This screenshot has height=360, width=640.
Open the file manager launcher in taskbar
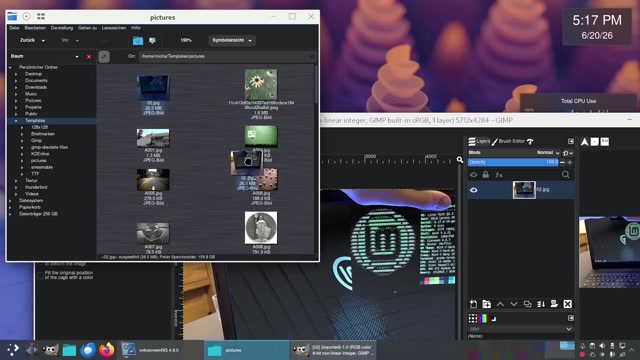click(69, 350)
